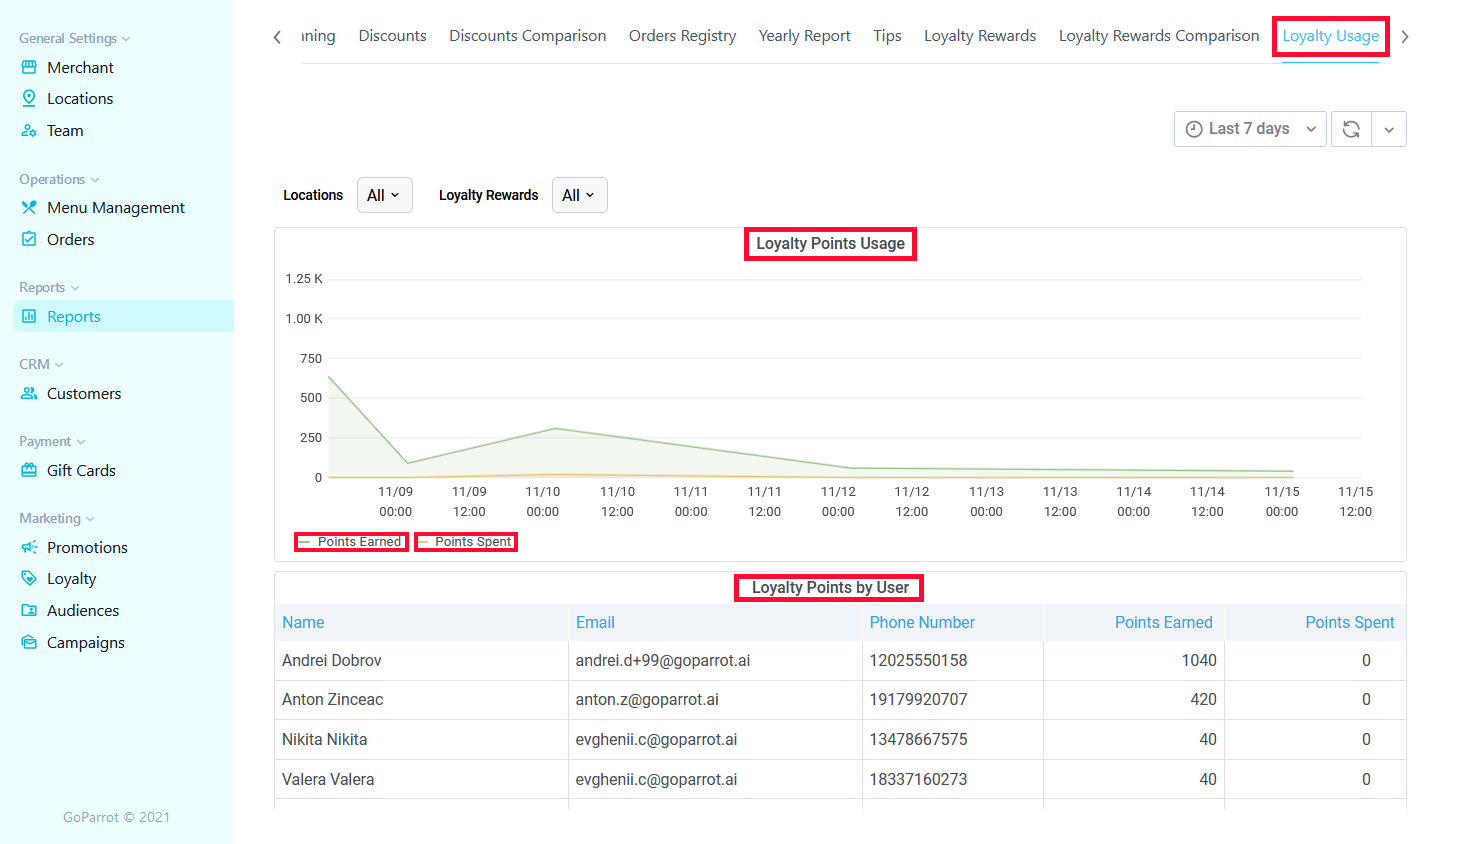The height and width of the screenshot is (844, 1474).
Task: Click the Merchant store icon
Action: pos(29,67)
